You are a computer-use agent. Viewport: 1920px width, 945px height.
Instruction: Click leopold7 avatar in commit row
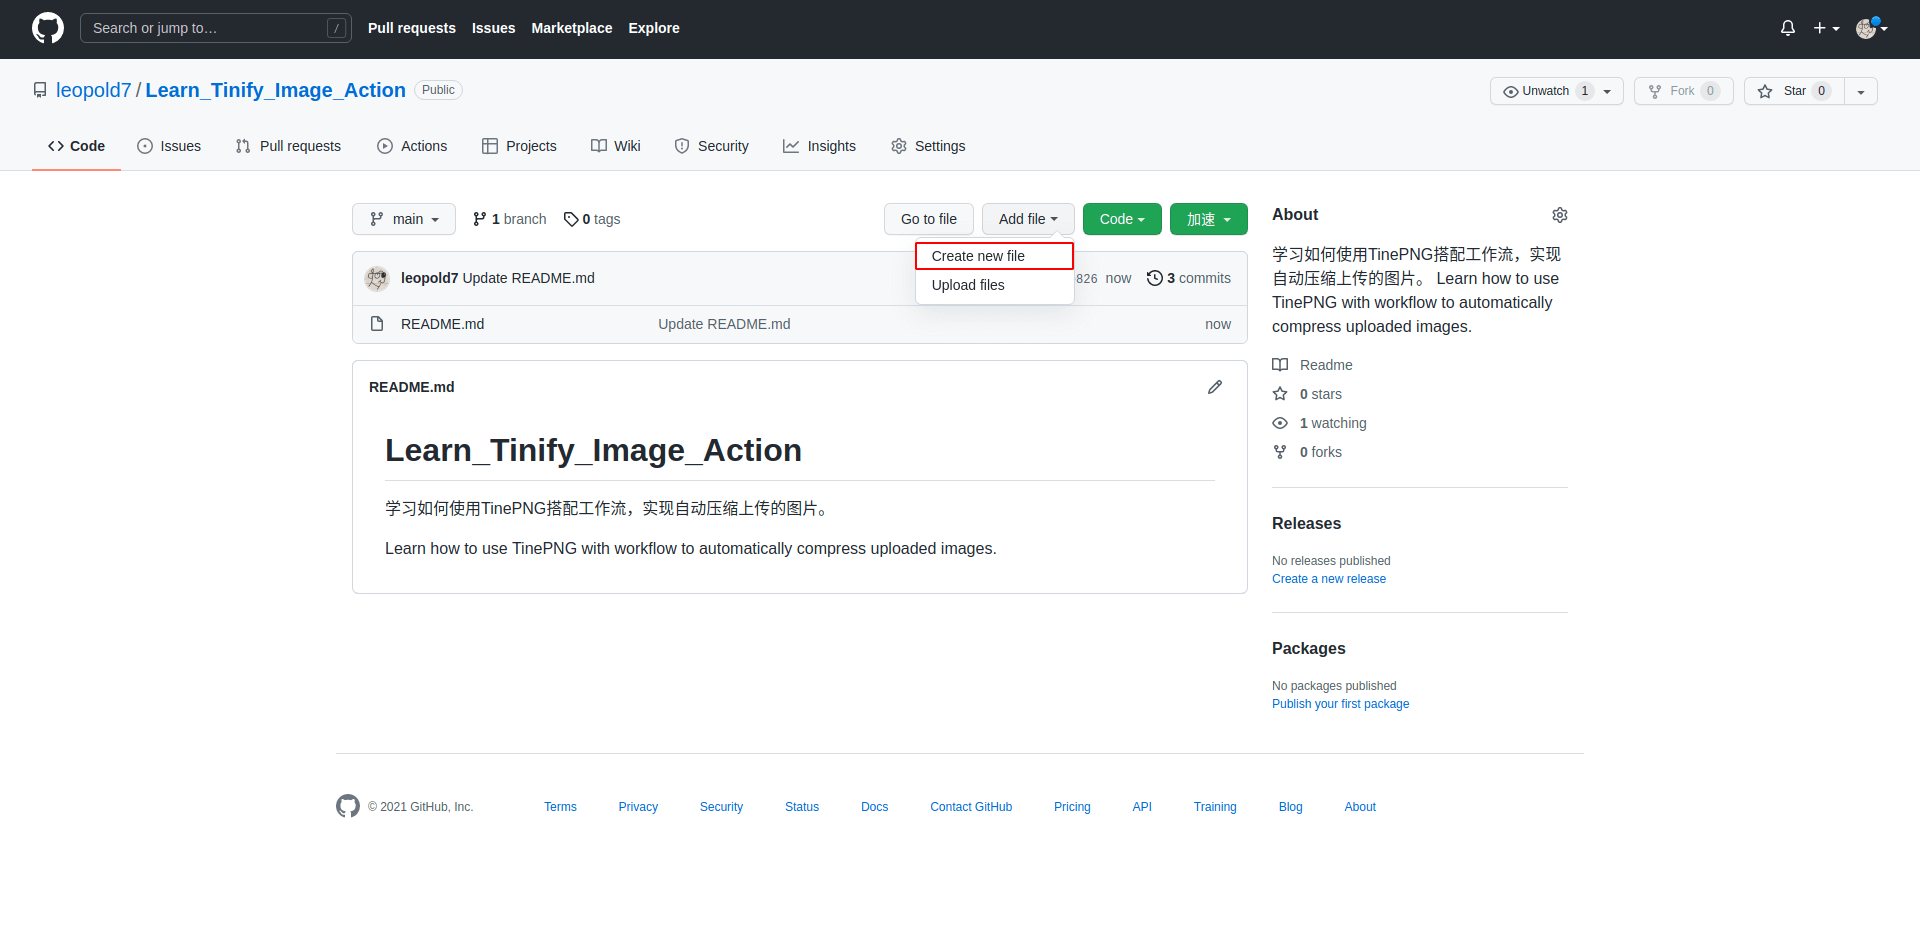(x=377, y=278)
